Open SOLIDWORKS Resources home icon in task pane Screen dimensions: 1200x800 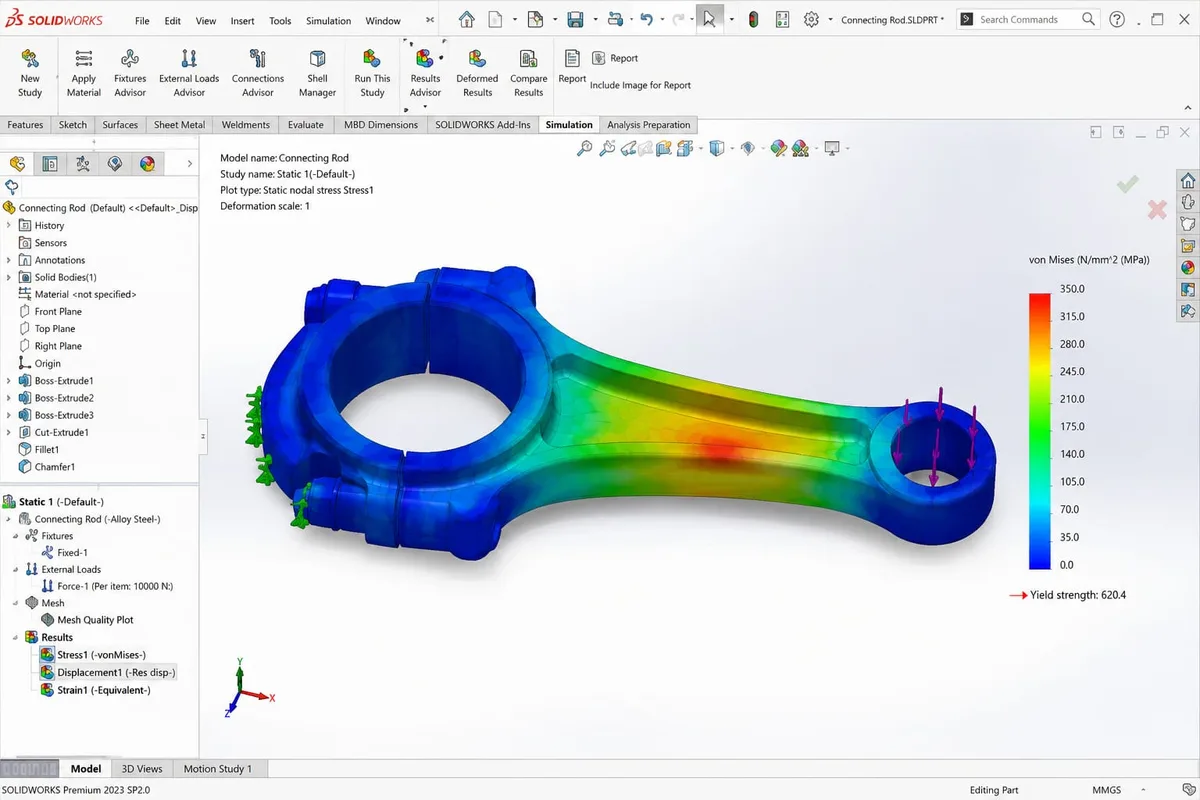coord(1188,180)
